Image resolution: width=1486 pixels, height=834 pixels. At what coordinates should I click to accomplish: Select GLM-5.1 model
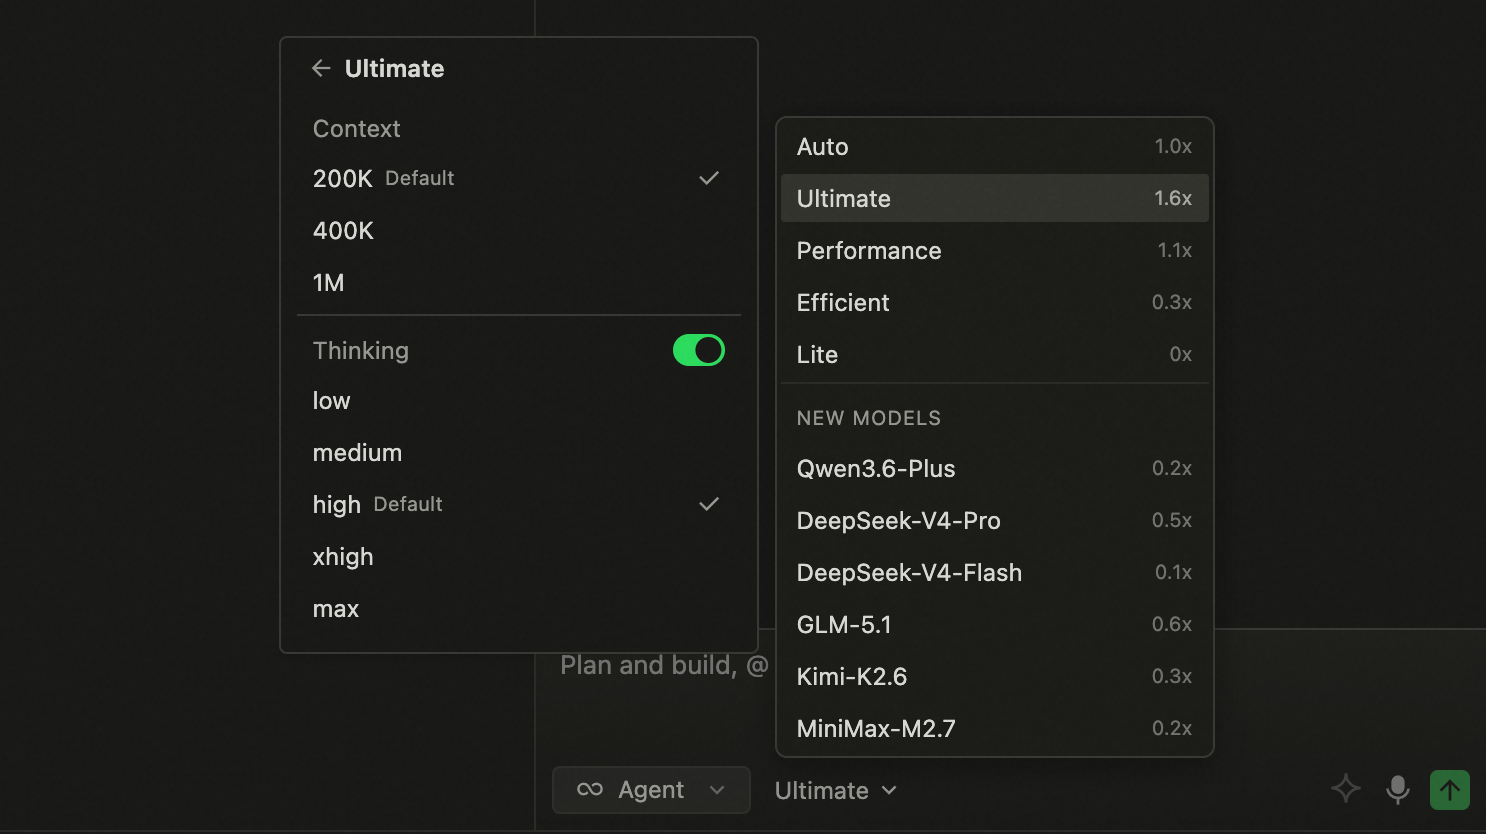[995, 624]
